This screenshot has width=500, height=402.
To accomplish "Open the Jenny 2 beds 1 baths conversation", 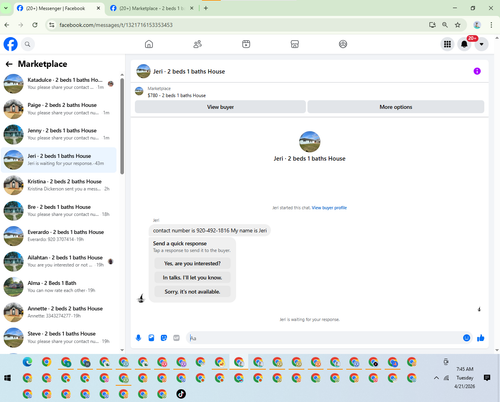I will (x=59, y=134).
